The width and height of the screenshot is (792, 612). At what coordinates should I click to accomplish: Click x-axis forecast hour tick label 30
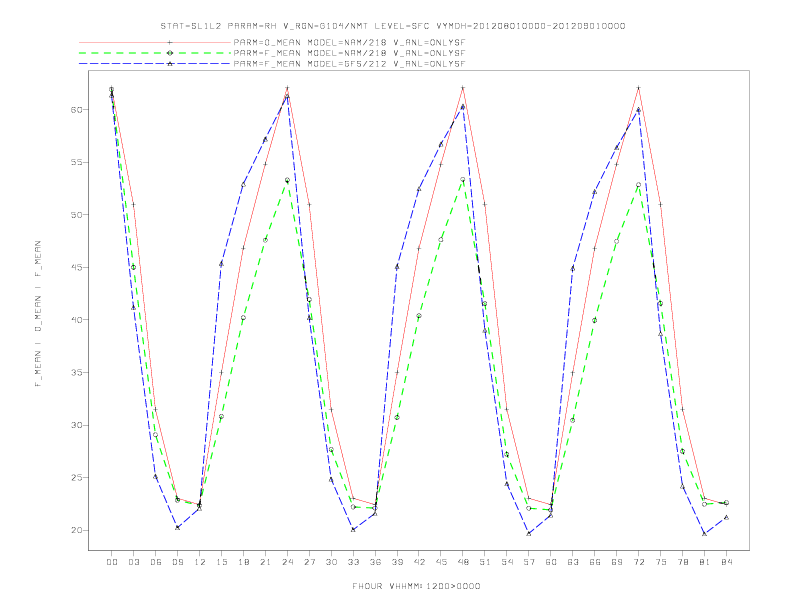pyautogui.click(x=331, y=562)
